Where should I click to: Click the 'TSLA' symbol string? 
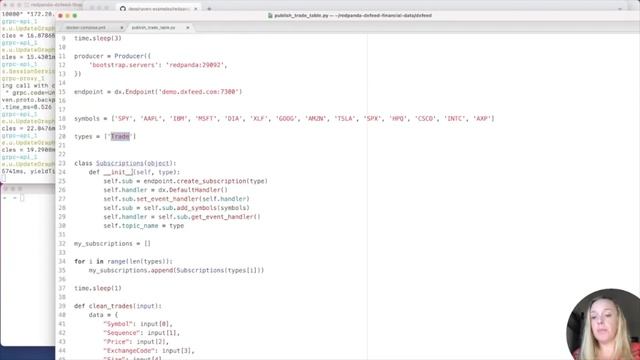point(344,119)
